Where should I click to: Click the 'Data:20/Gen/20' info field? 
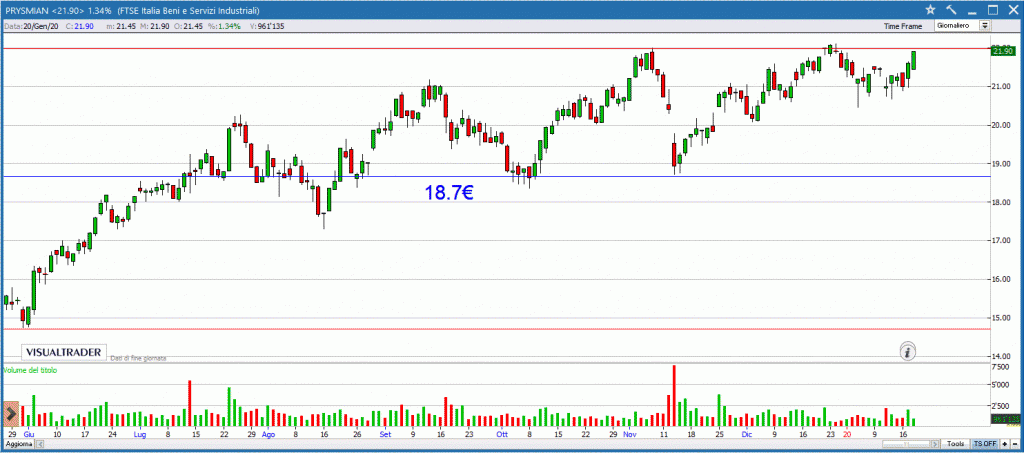coord(32,25)
